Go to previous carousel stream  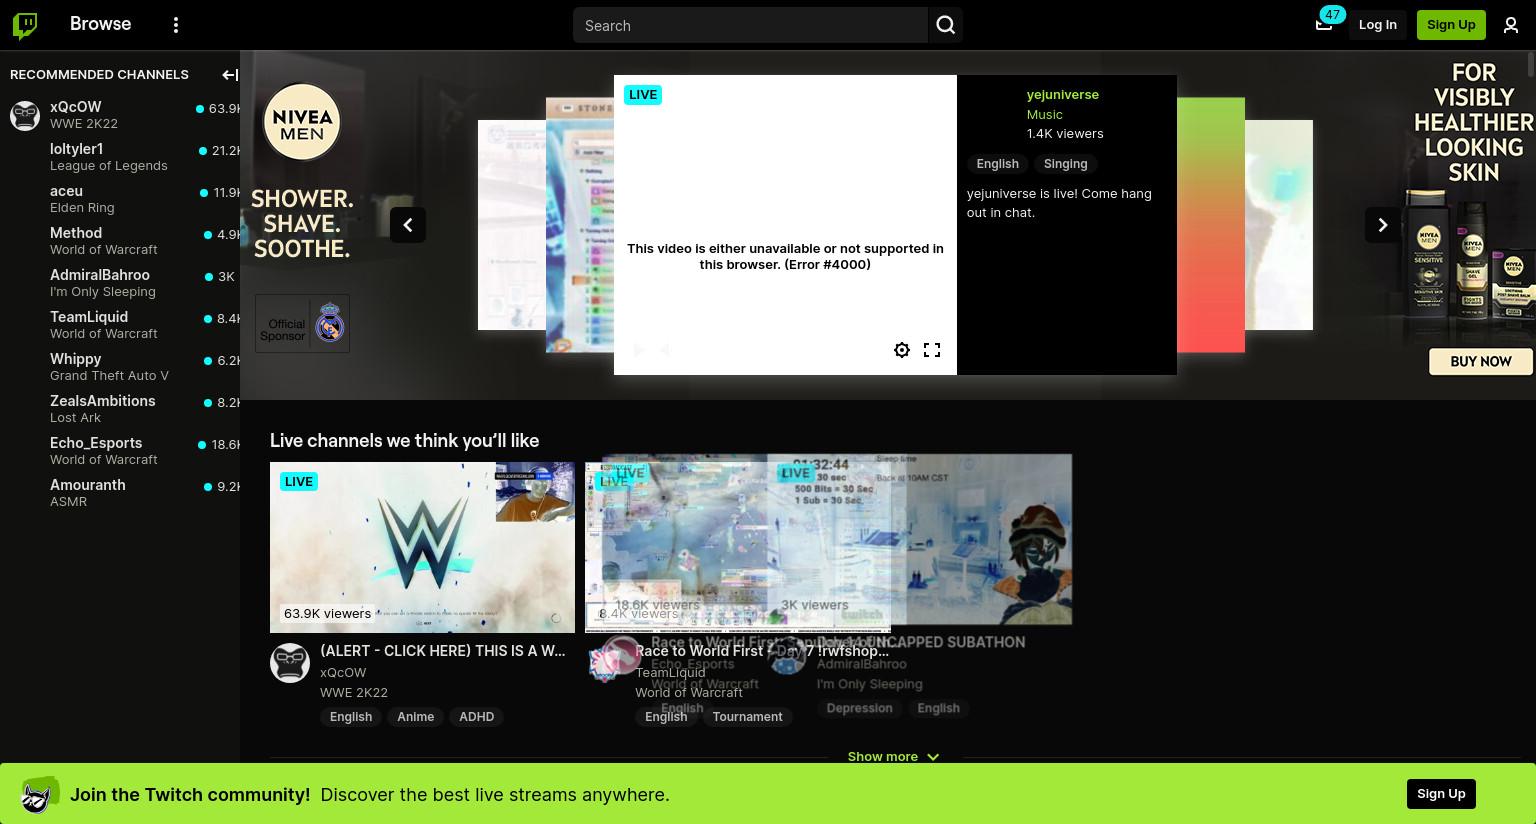click(408, 225)
